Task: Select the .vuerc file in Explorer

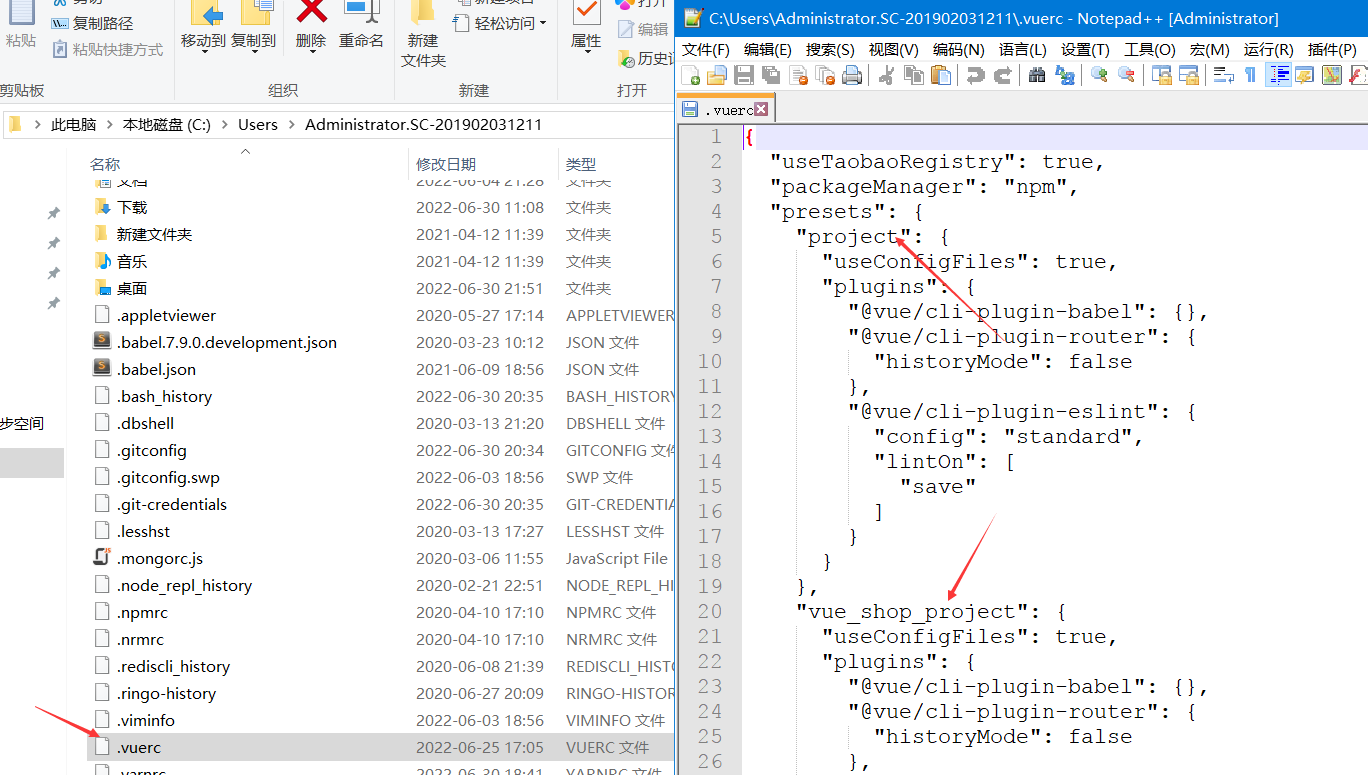Action: tap(380, 747)
